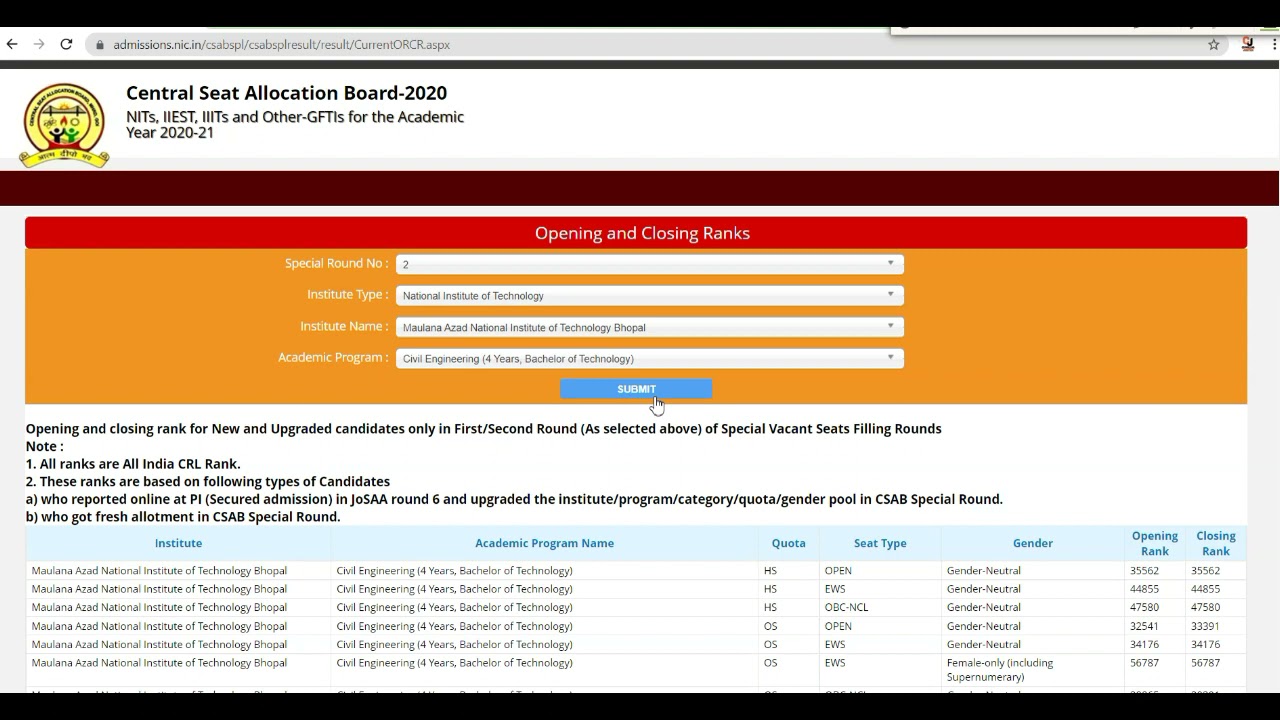Screen dimensions: 1280x720
Task: Click the Seat Type column header
Action: [x=880, y=543]
